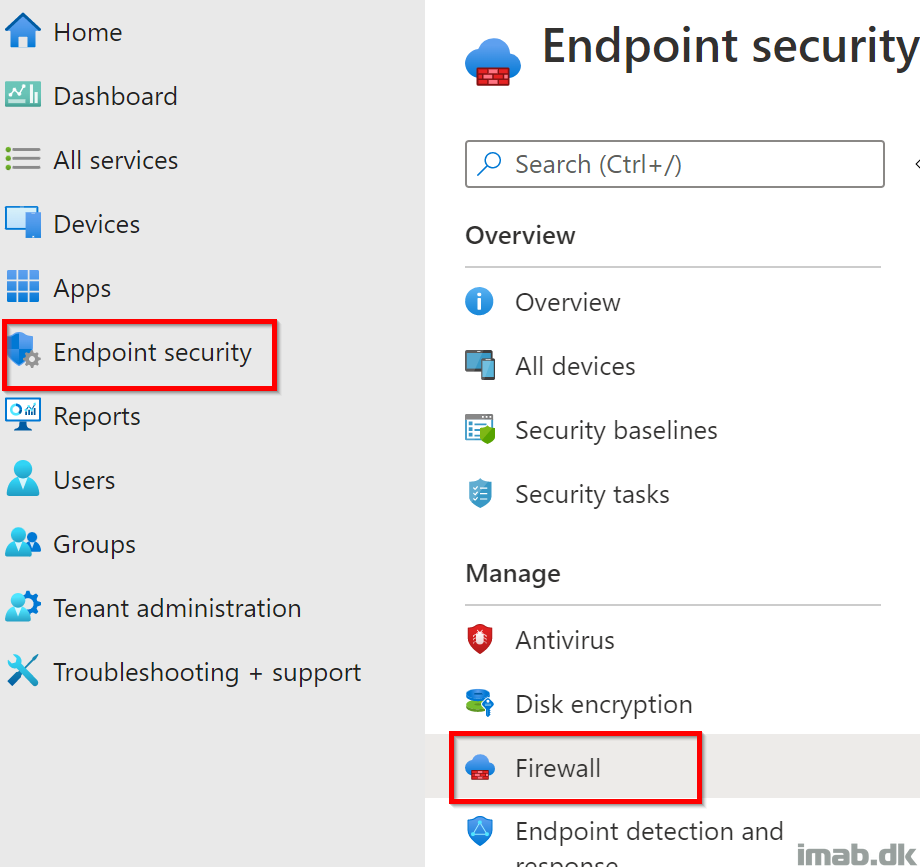Screen dimensions: 920x867
Task: Open Devices via its monitor icon
Action: (23, 222)
